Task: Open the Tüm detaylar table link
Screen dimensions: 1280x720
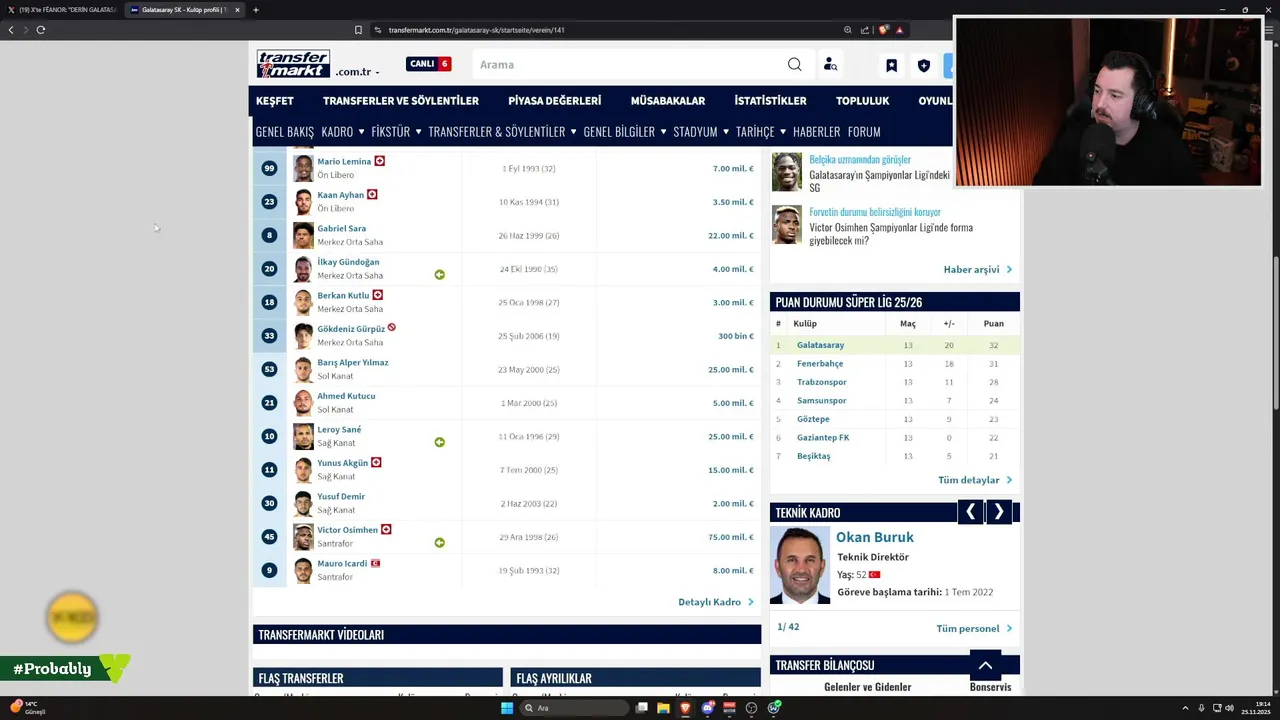Action: click(975, 480)
